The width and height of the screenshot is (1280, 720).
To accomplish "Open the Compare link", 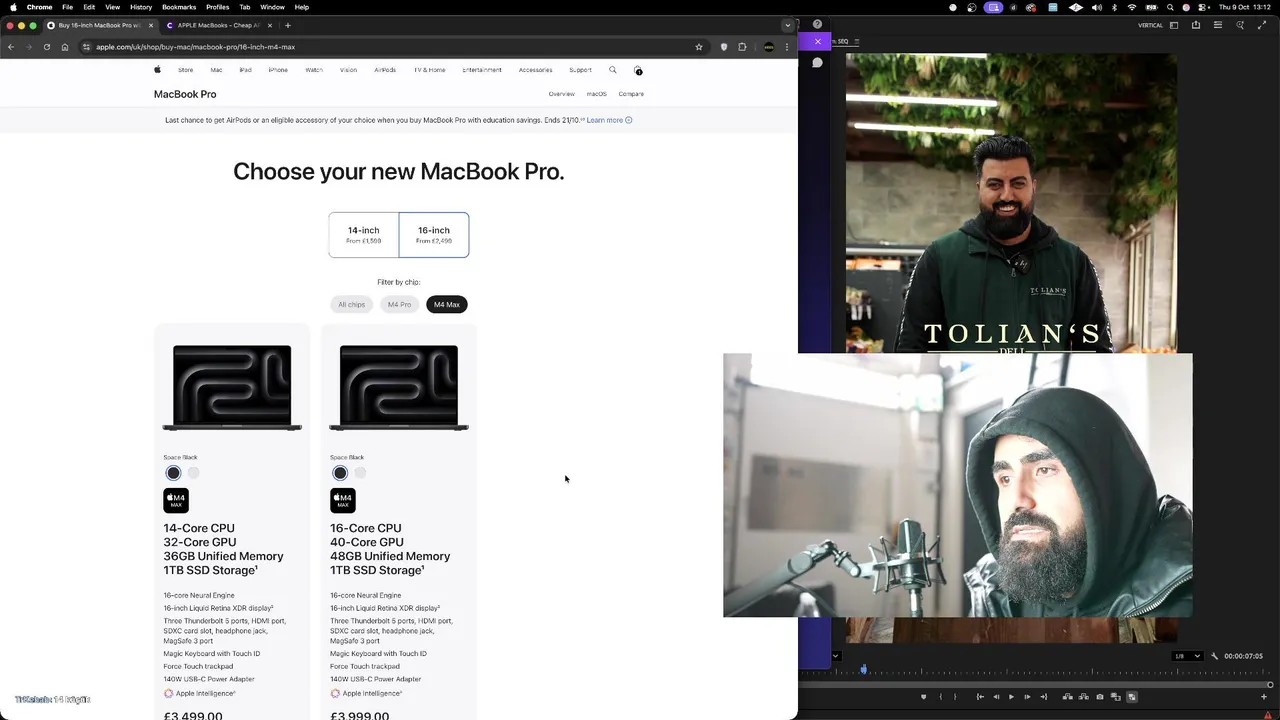I will pos(631,94).
